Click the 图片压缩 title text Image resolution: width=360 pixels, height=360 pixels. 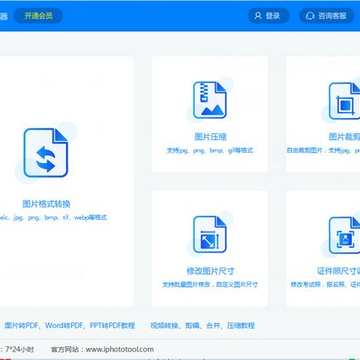[210, 137]
